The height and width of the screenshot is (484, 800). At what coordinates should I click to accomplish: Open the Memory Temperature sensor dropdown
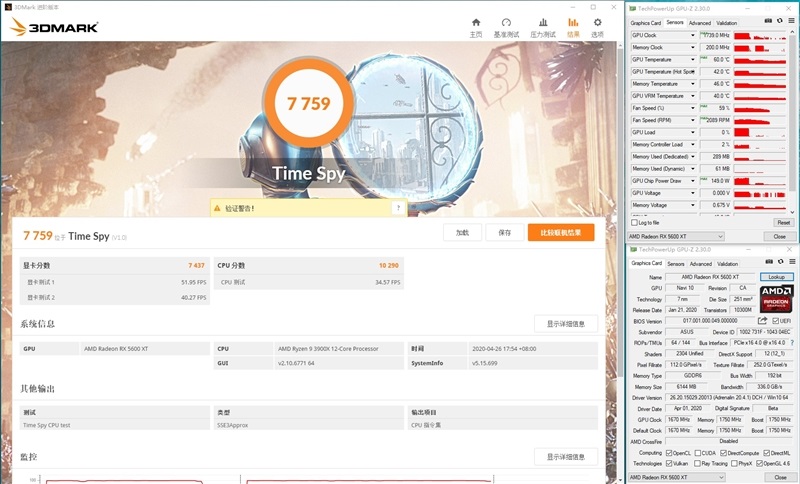692,84
